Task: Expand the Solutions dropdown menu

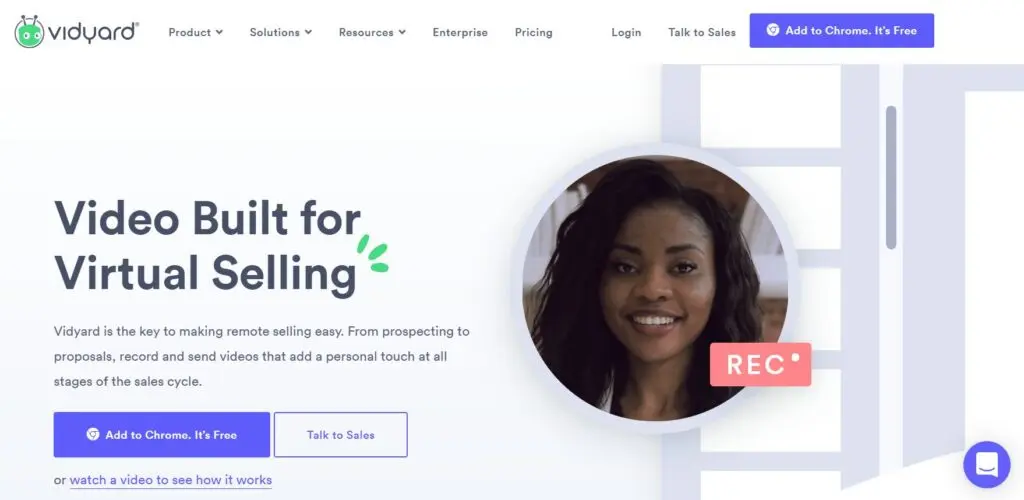Action: point(281,32)
